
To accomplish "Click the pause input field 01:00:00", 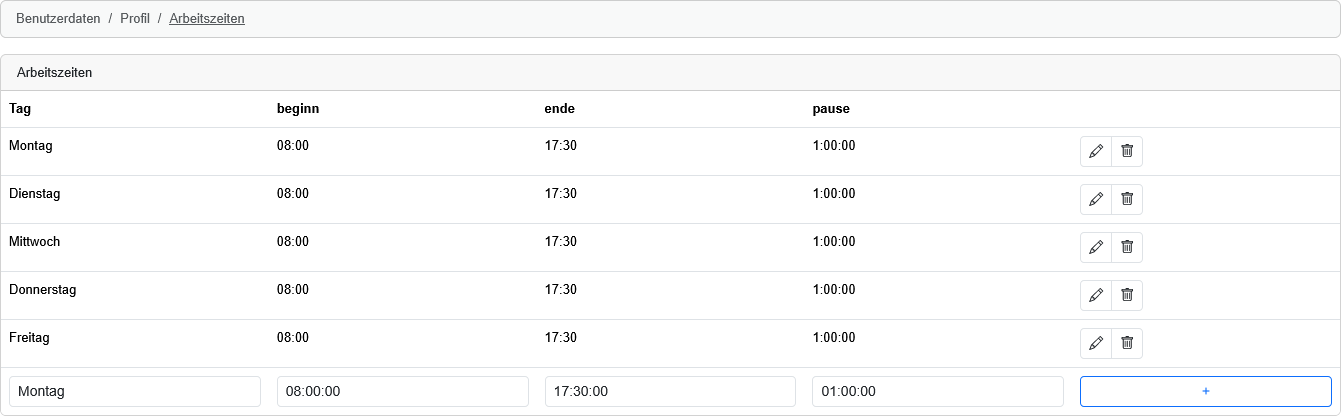I will pos(938,391).
